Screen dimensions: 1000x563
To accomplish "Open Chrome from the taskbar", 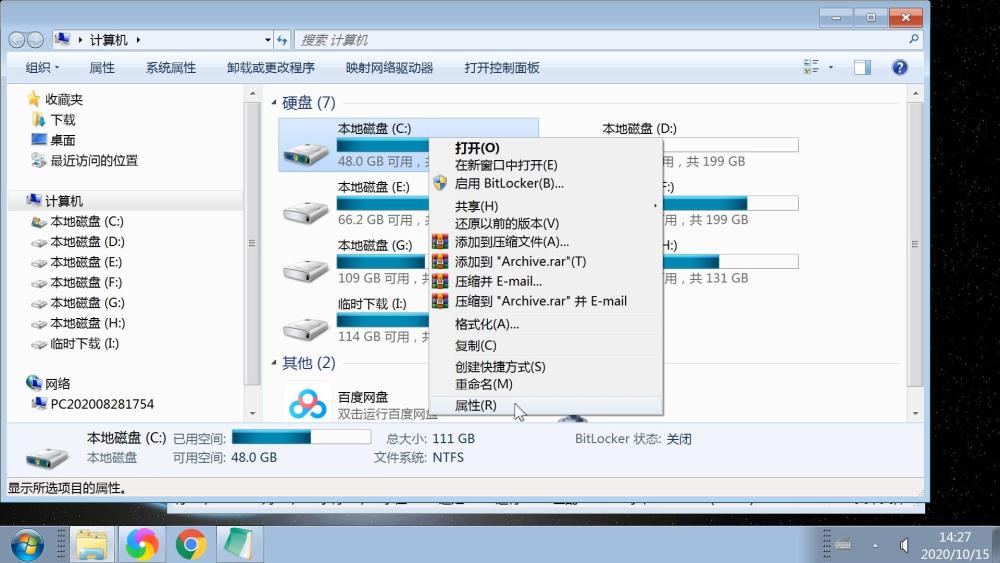I will [191, 544].
